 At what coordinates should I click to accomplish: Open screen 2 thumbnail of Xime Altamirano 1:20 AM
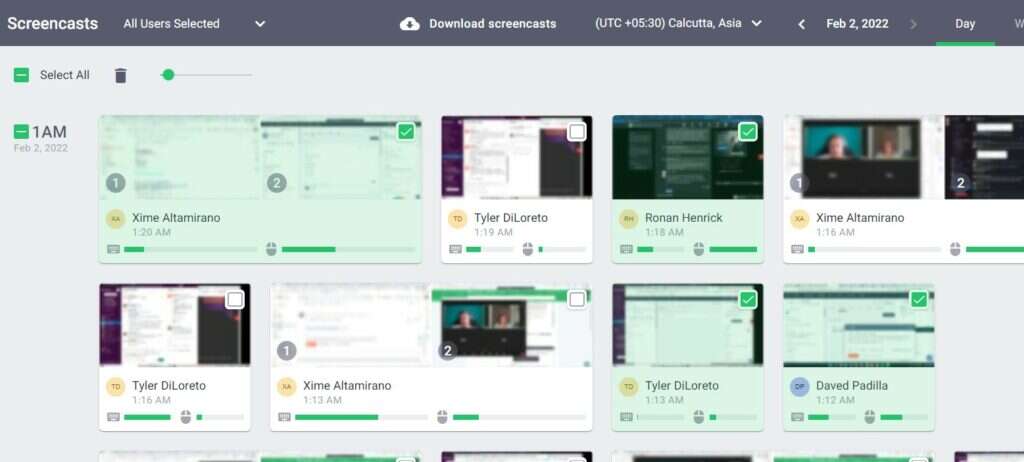tap(341, 157)
